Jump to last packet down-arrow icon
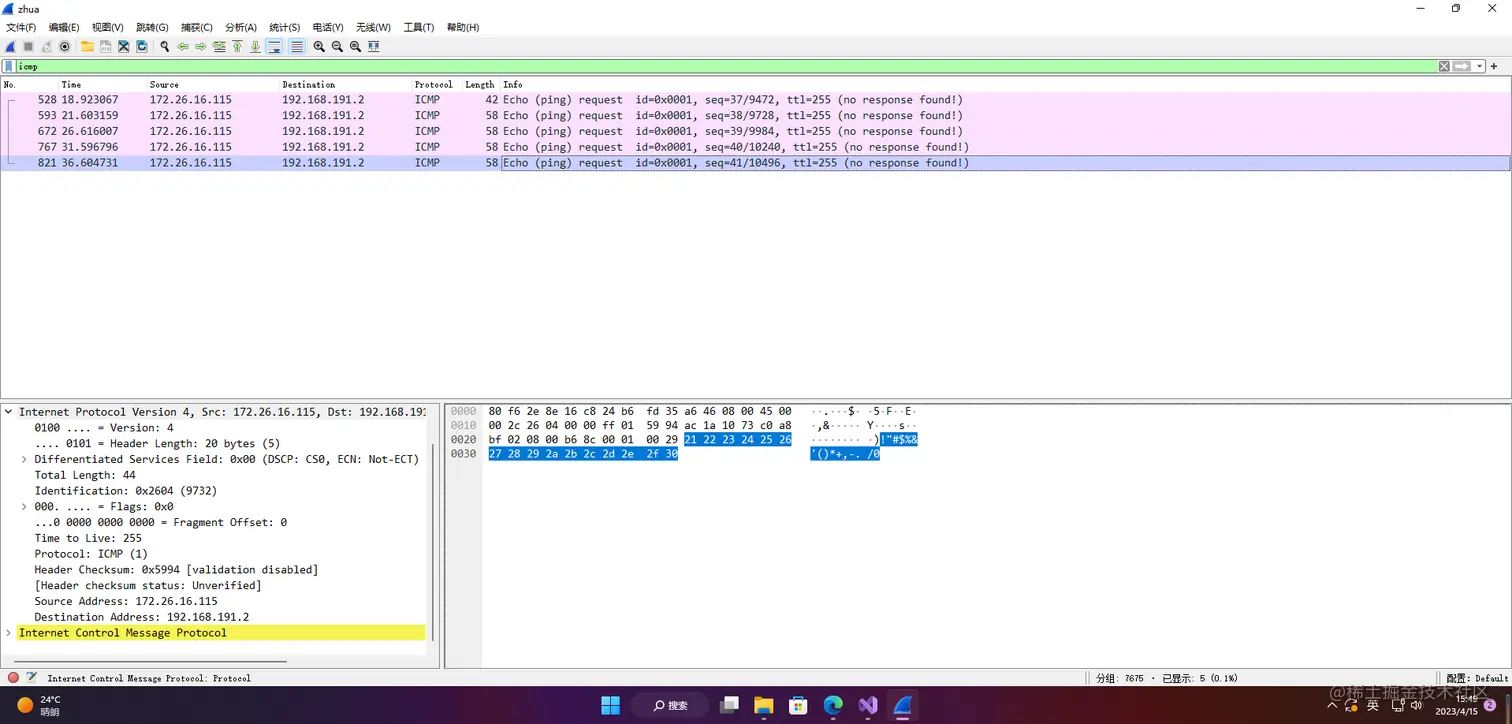 click(x=255, y=47)
